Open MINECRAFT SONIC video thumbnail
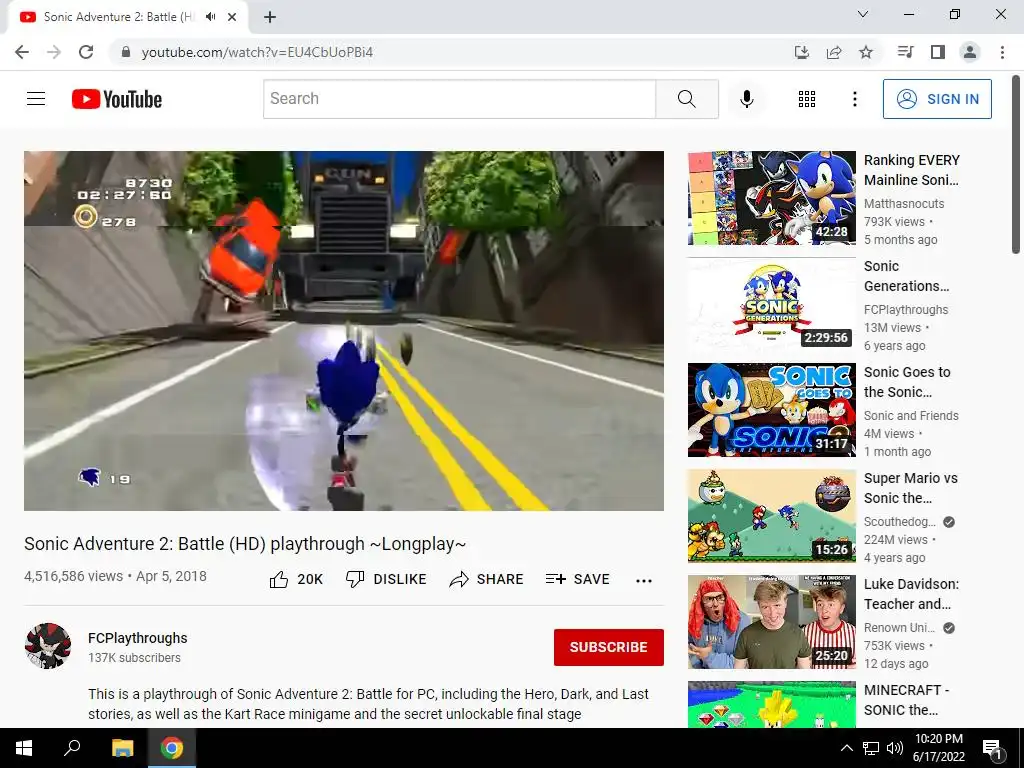 click(772, 705)
